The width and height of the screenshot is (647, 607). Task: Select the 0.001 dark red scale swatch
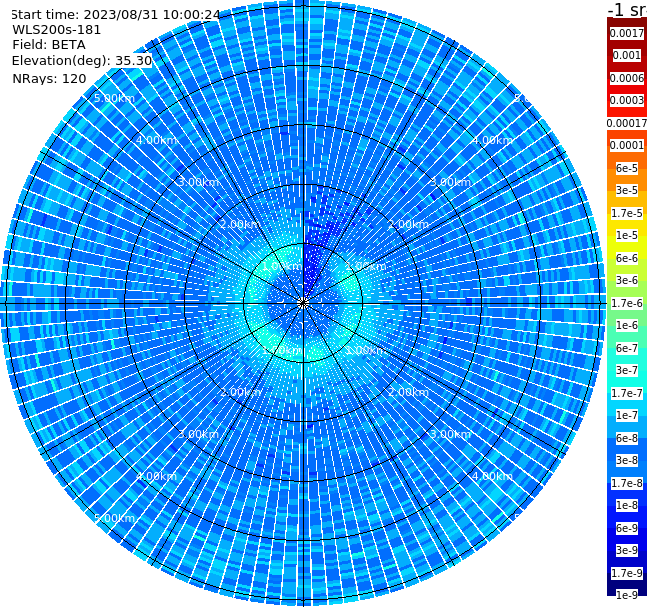click(x=627, y=56)
